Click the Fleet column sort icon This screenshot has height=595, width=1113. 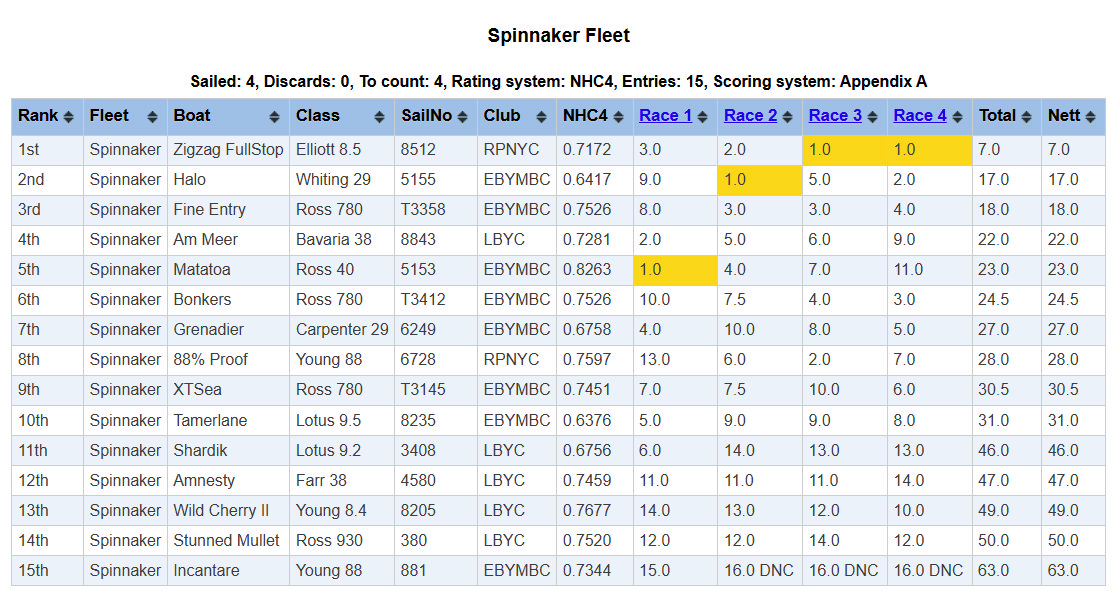point(152,117)
